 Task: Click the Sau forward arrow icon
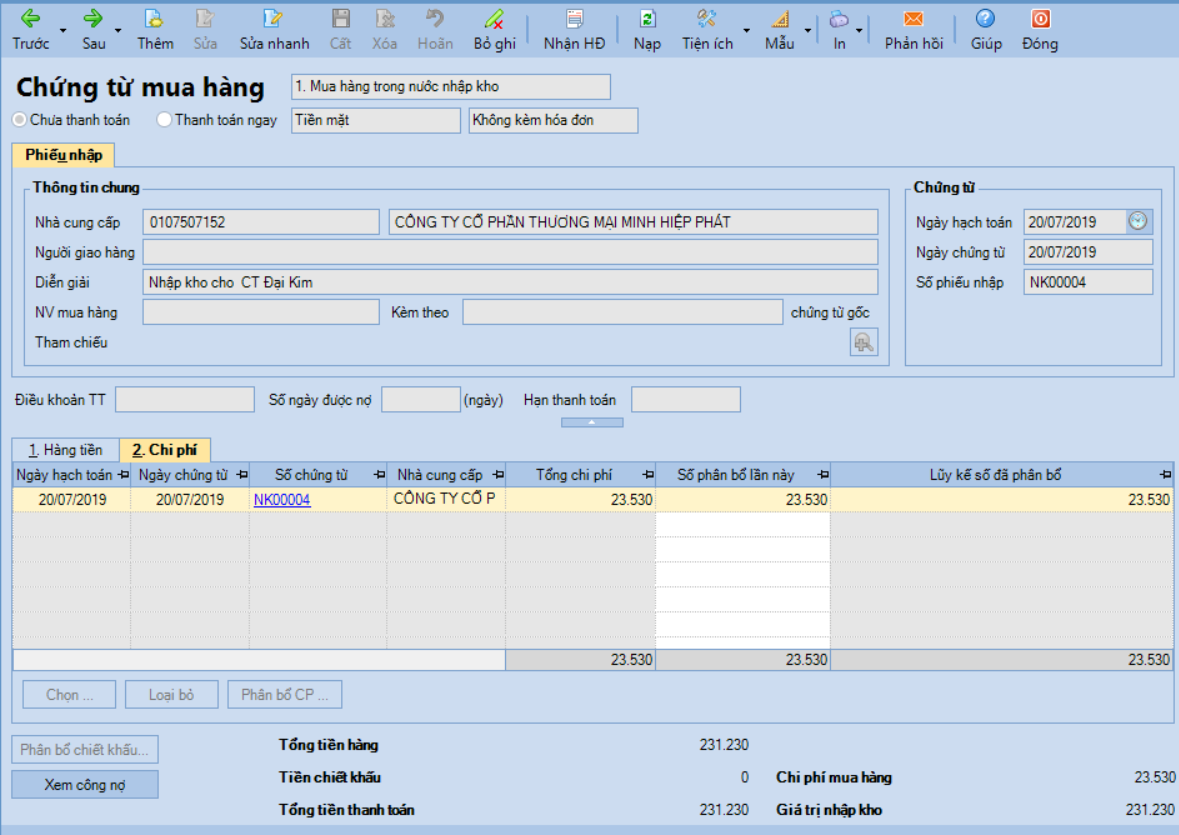(x=93, y=19)
